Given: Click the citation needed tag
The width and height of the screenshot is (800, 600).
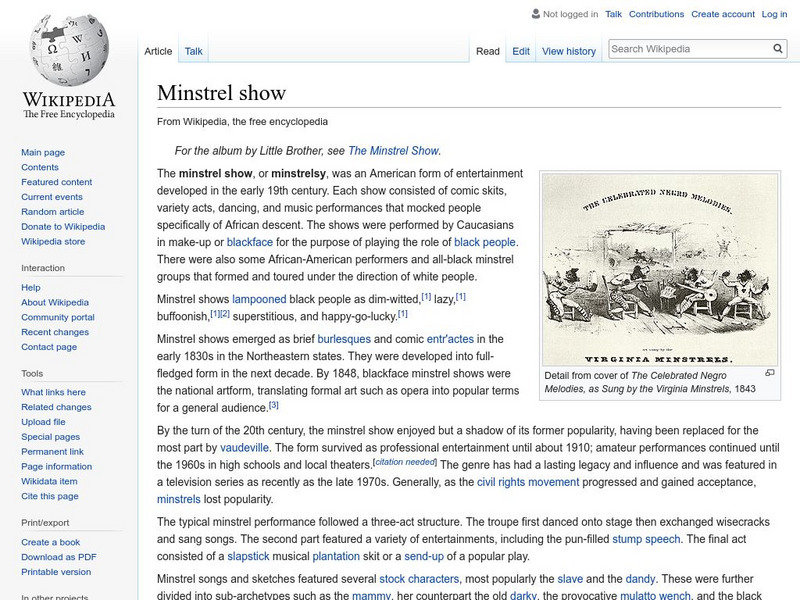Looking at the screenshot, I should tap(405, 462).
